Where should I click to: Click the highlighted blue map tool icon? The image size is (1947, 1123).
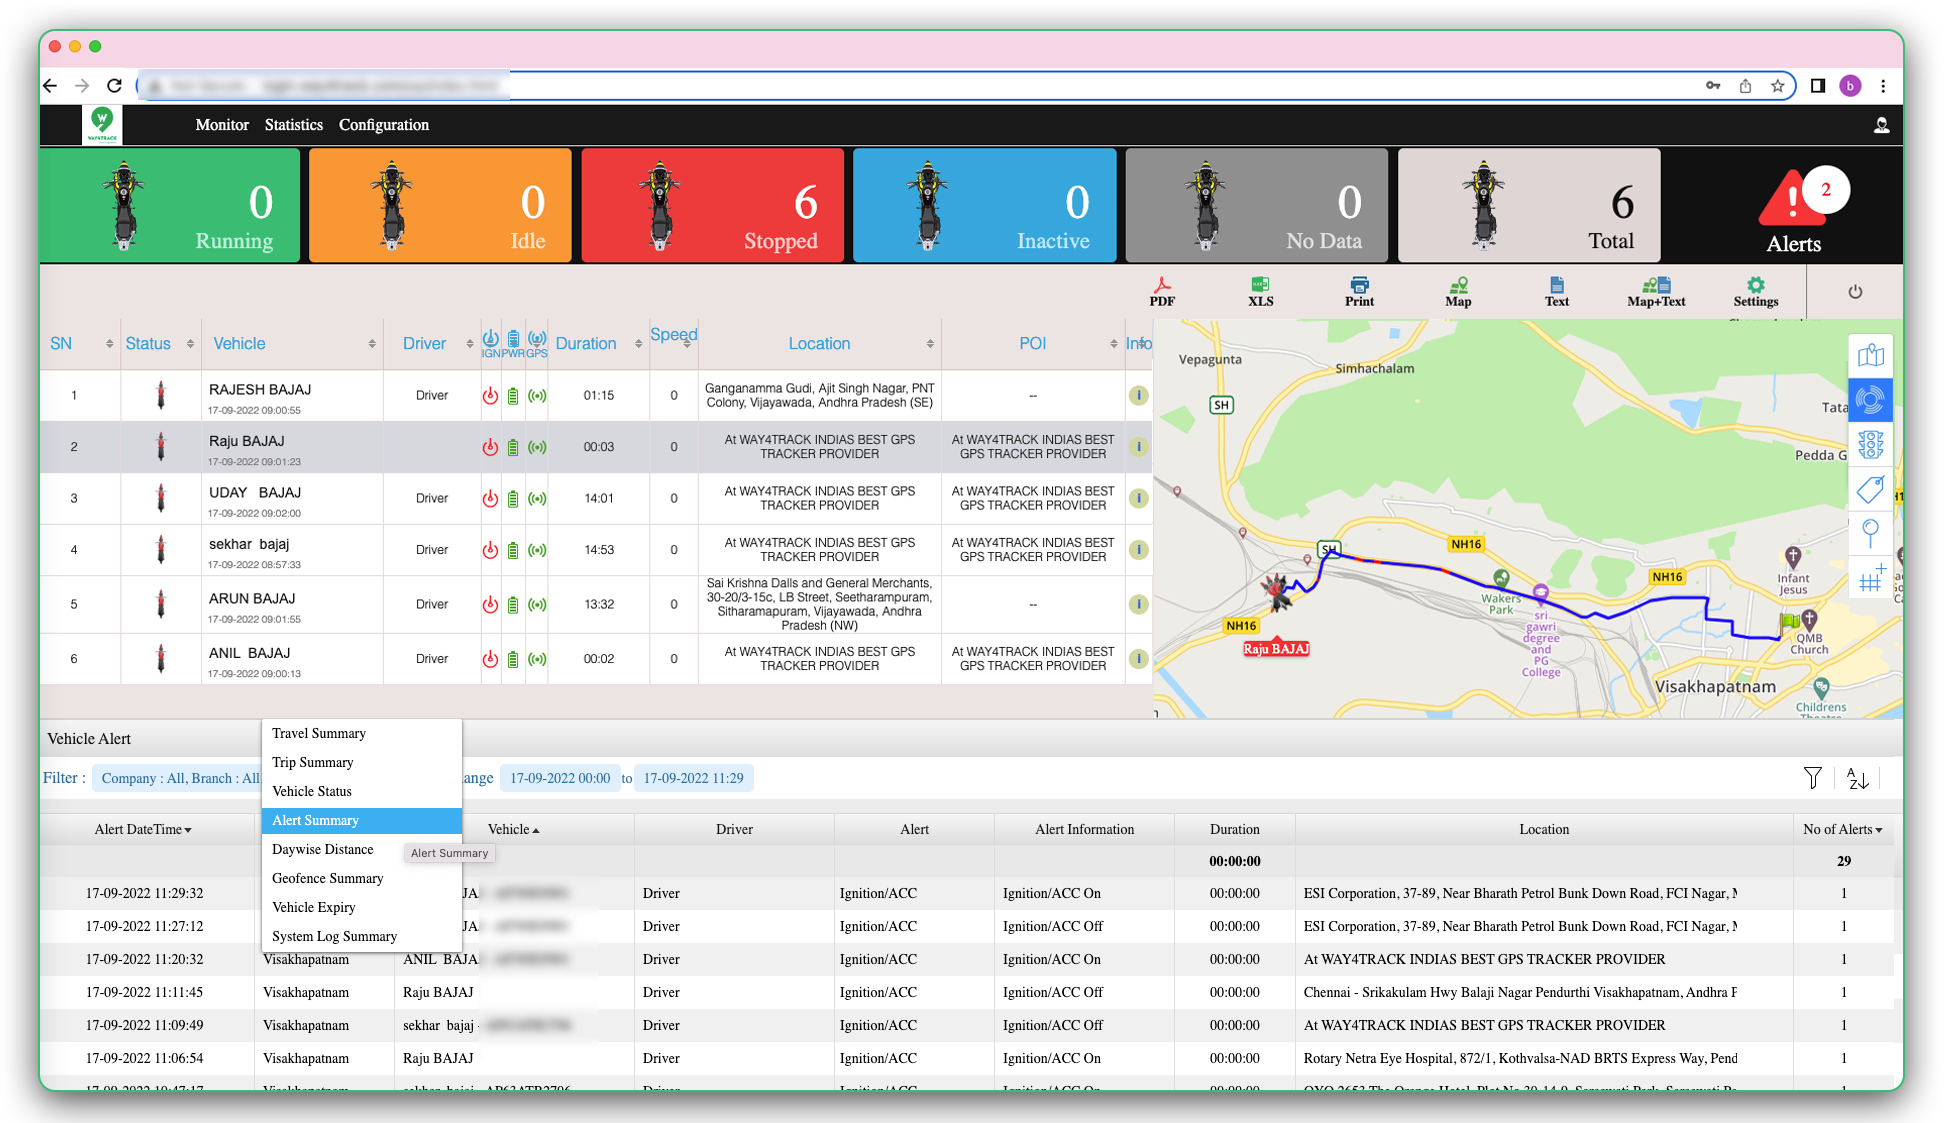click(x=1870, y=400)
